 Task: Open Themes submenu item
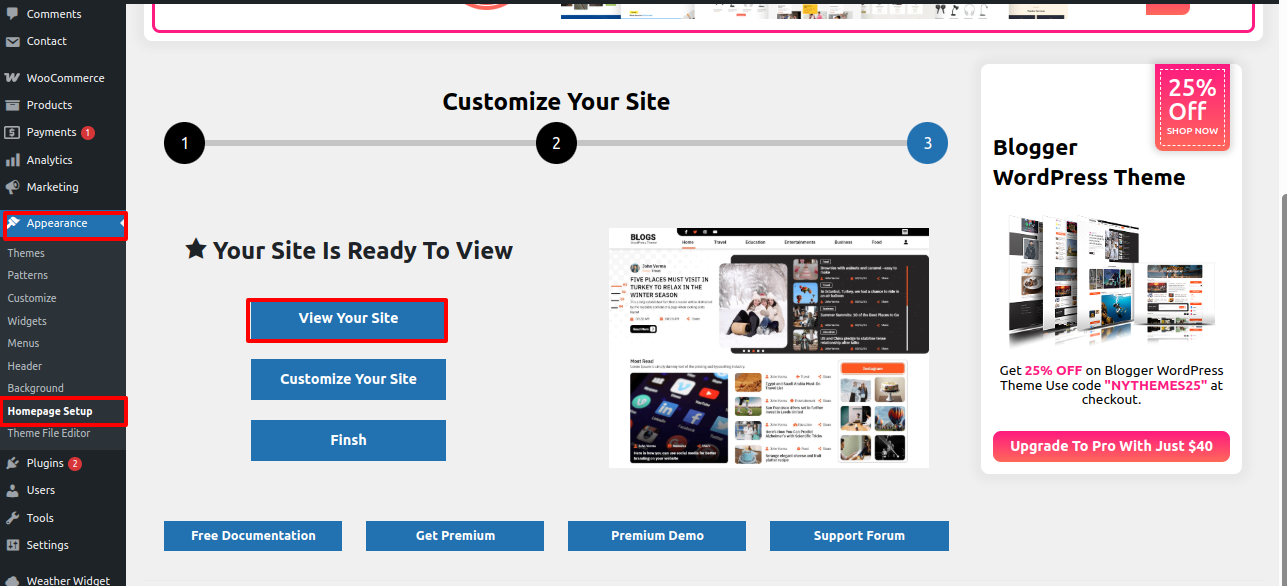point(26,253)
